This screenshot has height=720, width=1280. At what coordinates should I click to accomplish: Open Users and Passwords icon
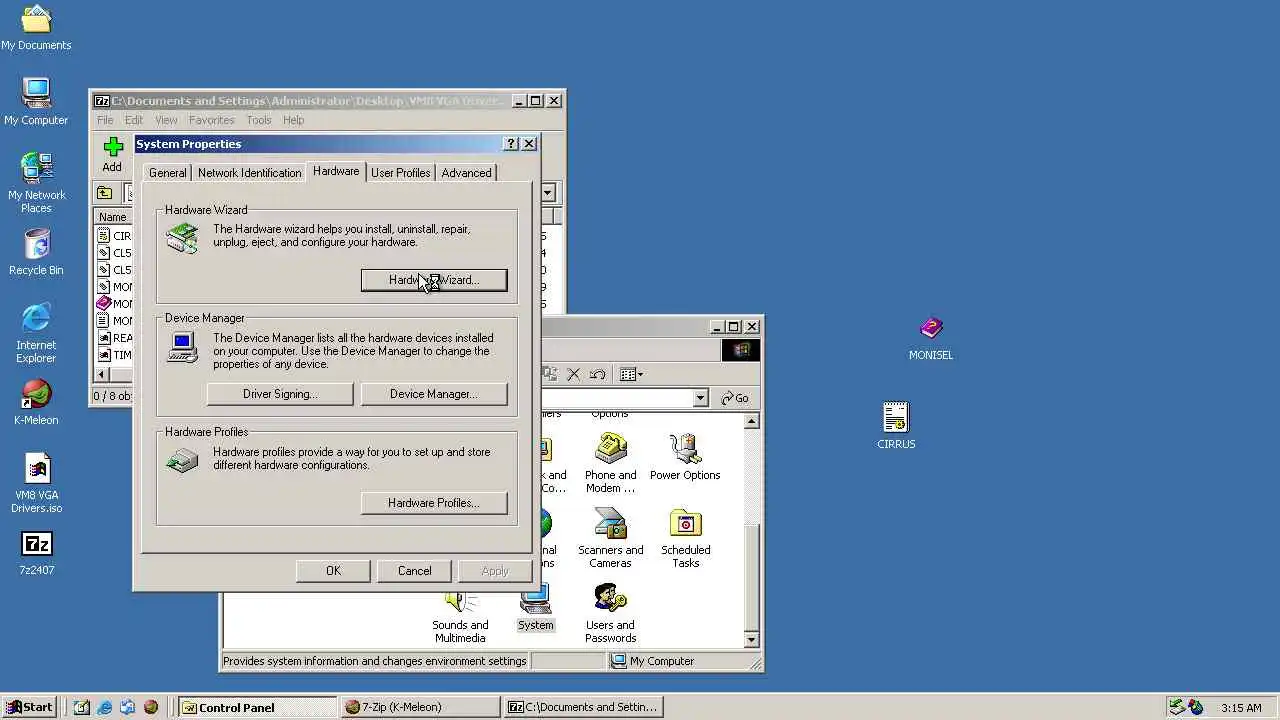610,613
